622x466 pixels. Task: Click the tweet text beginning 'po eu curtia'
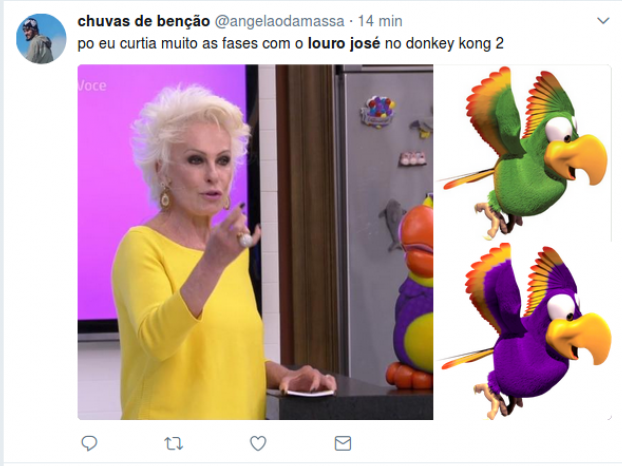(290, 44)
